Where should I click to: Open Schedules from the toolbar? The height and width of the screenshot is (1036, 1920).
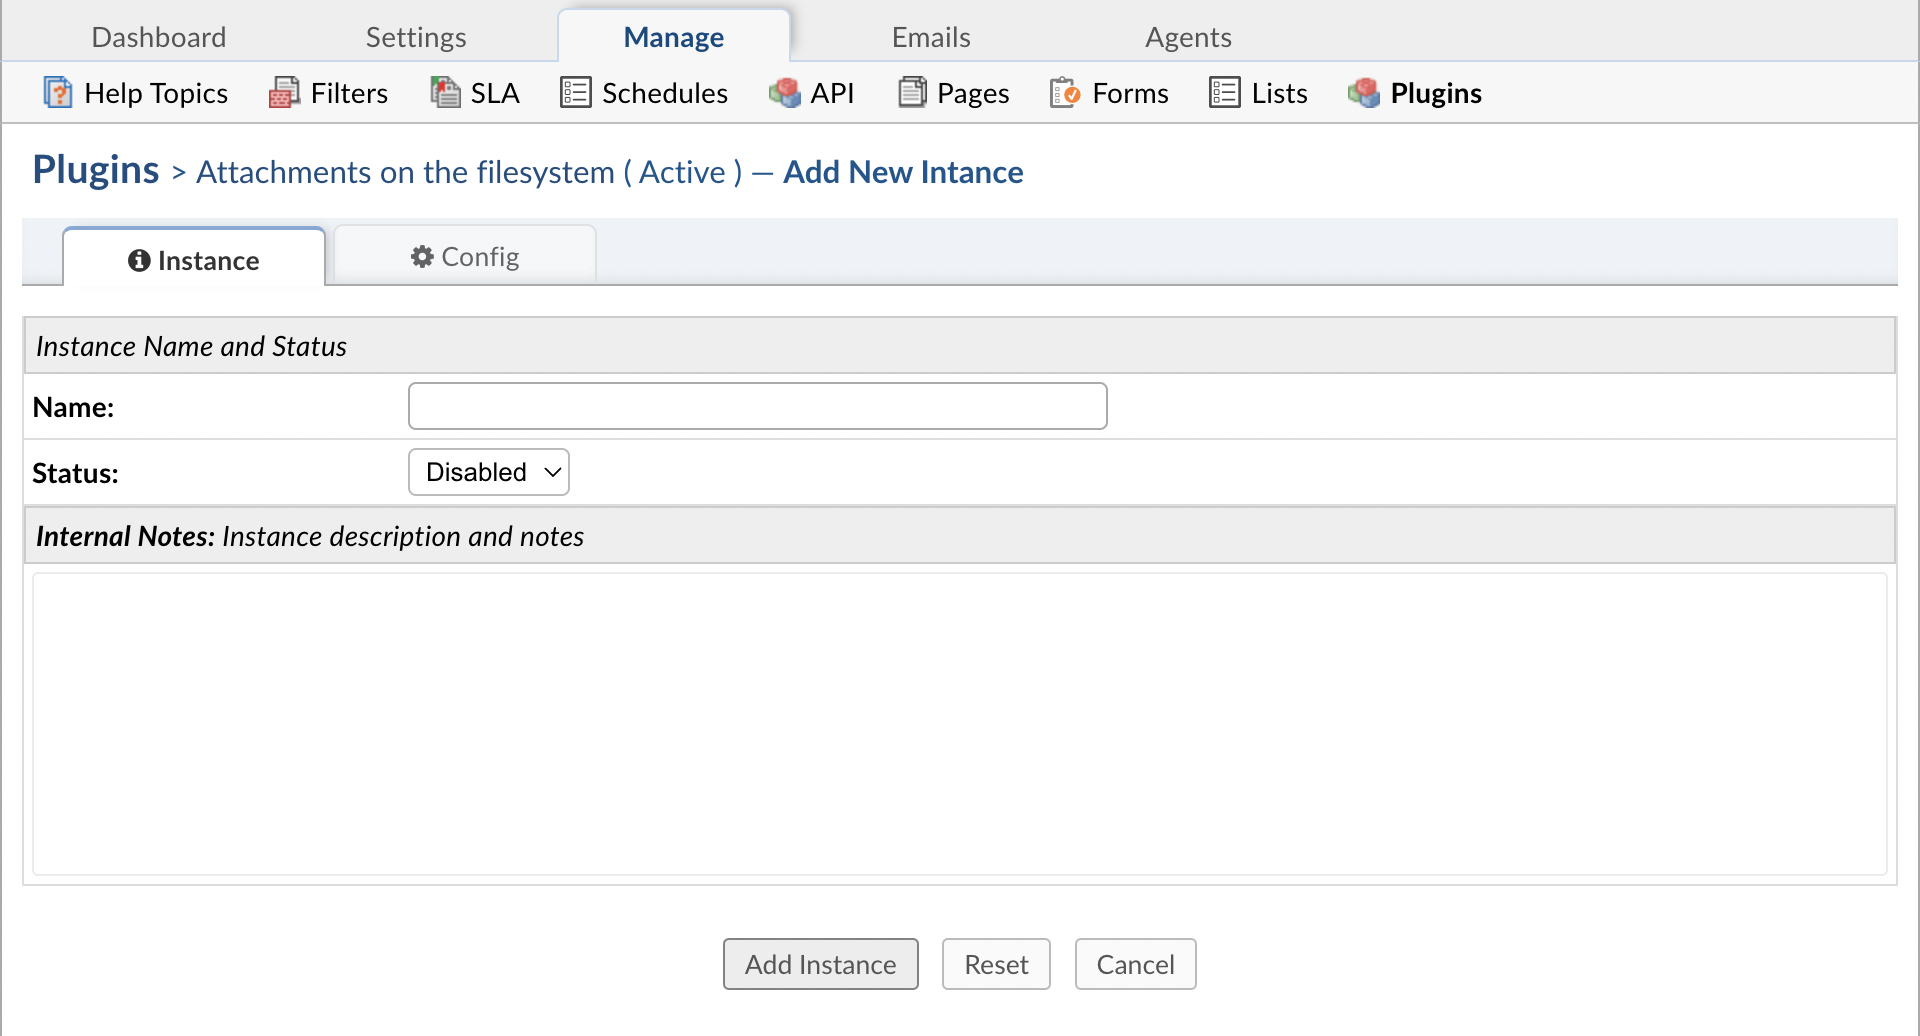click(575, 92)
